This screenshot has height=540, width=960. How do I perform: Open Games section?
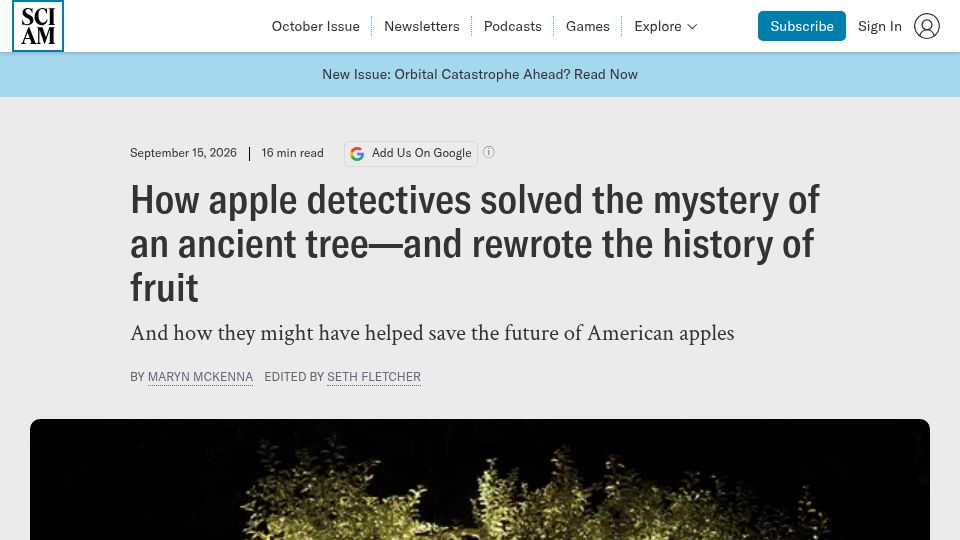click(x=587, y=26)
